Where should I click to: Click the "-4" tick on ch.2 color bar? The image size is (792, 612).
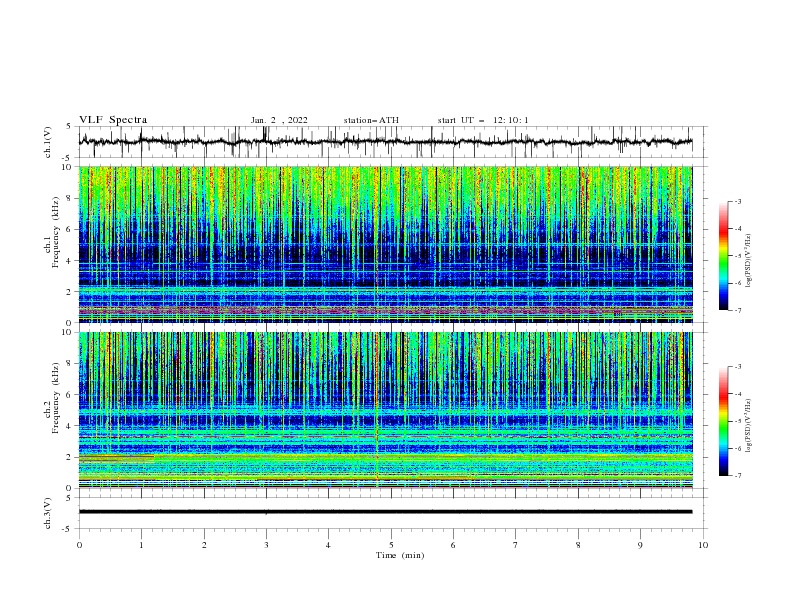pyautogui.click(x=738, y=394)
